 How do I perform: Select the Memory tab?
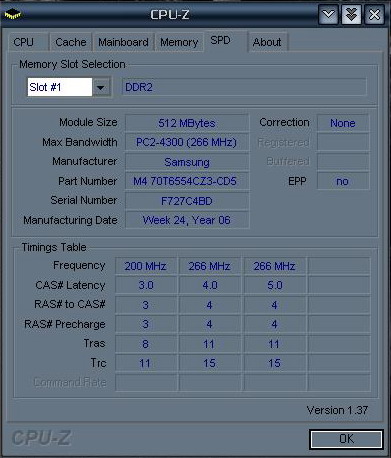click(179, 42)
